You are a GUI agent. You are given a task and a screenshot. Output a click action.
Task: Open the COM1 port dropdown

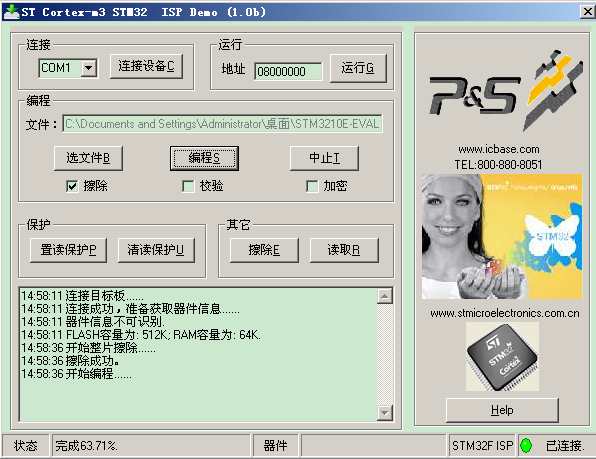89,68
